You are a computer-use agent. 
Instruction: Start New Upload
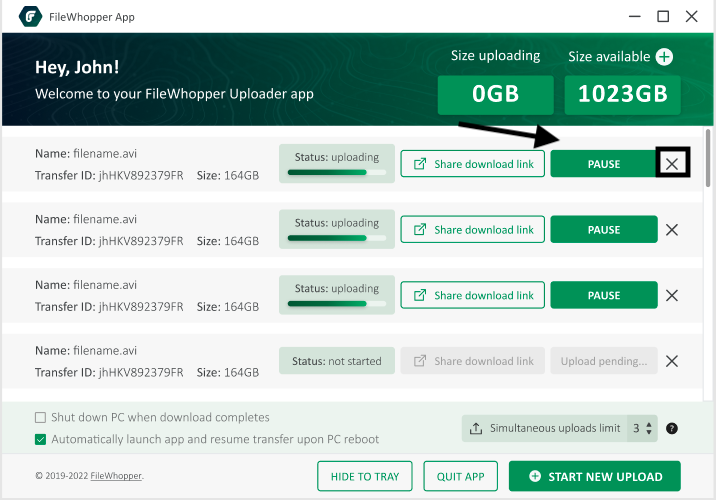coord(595,476)
